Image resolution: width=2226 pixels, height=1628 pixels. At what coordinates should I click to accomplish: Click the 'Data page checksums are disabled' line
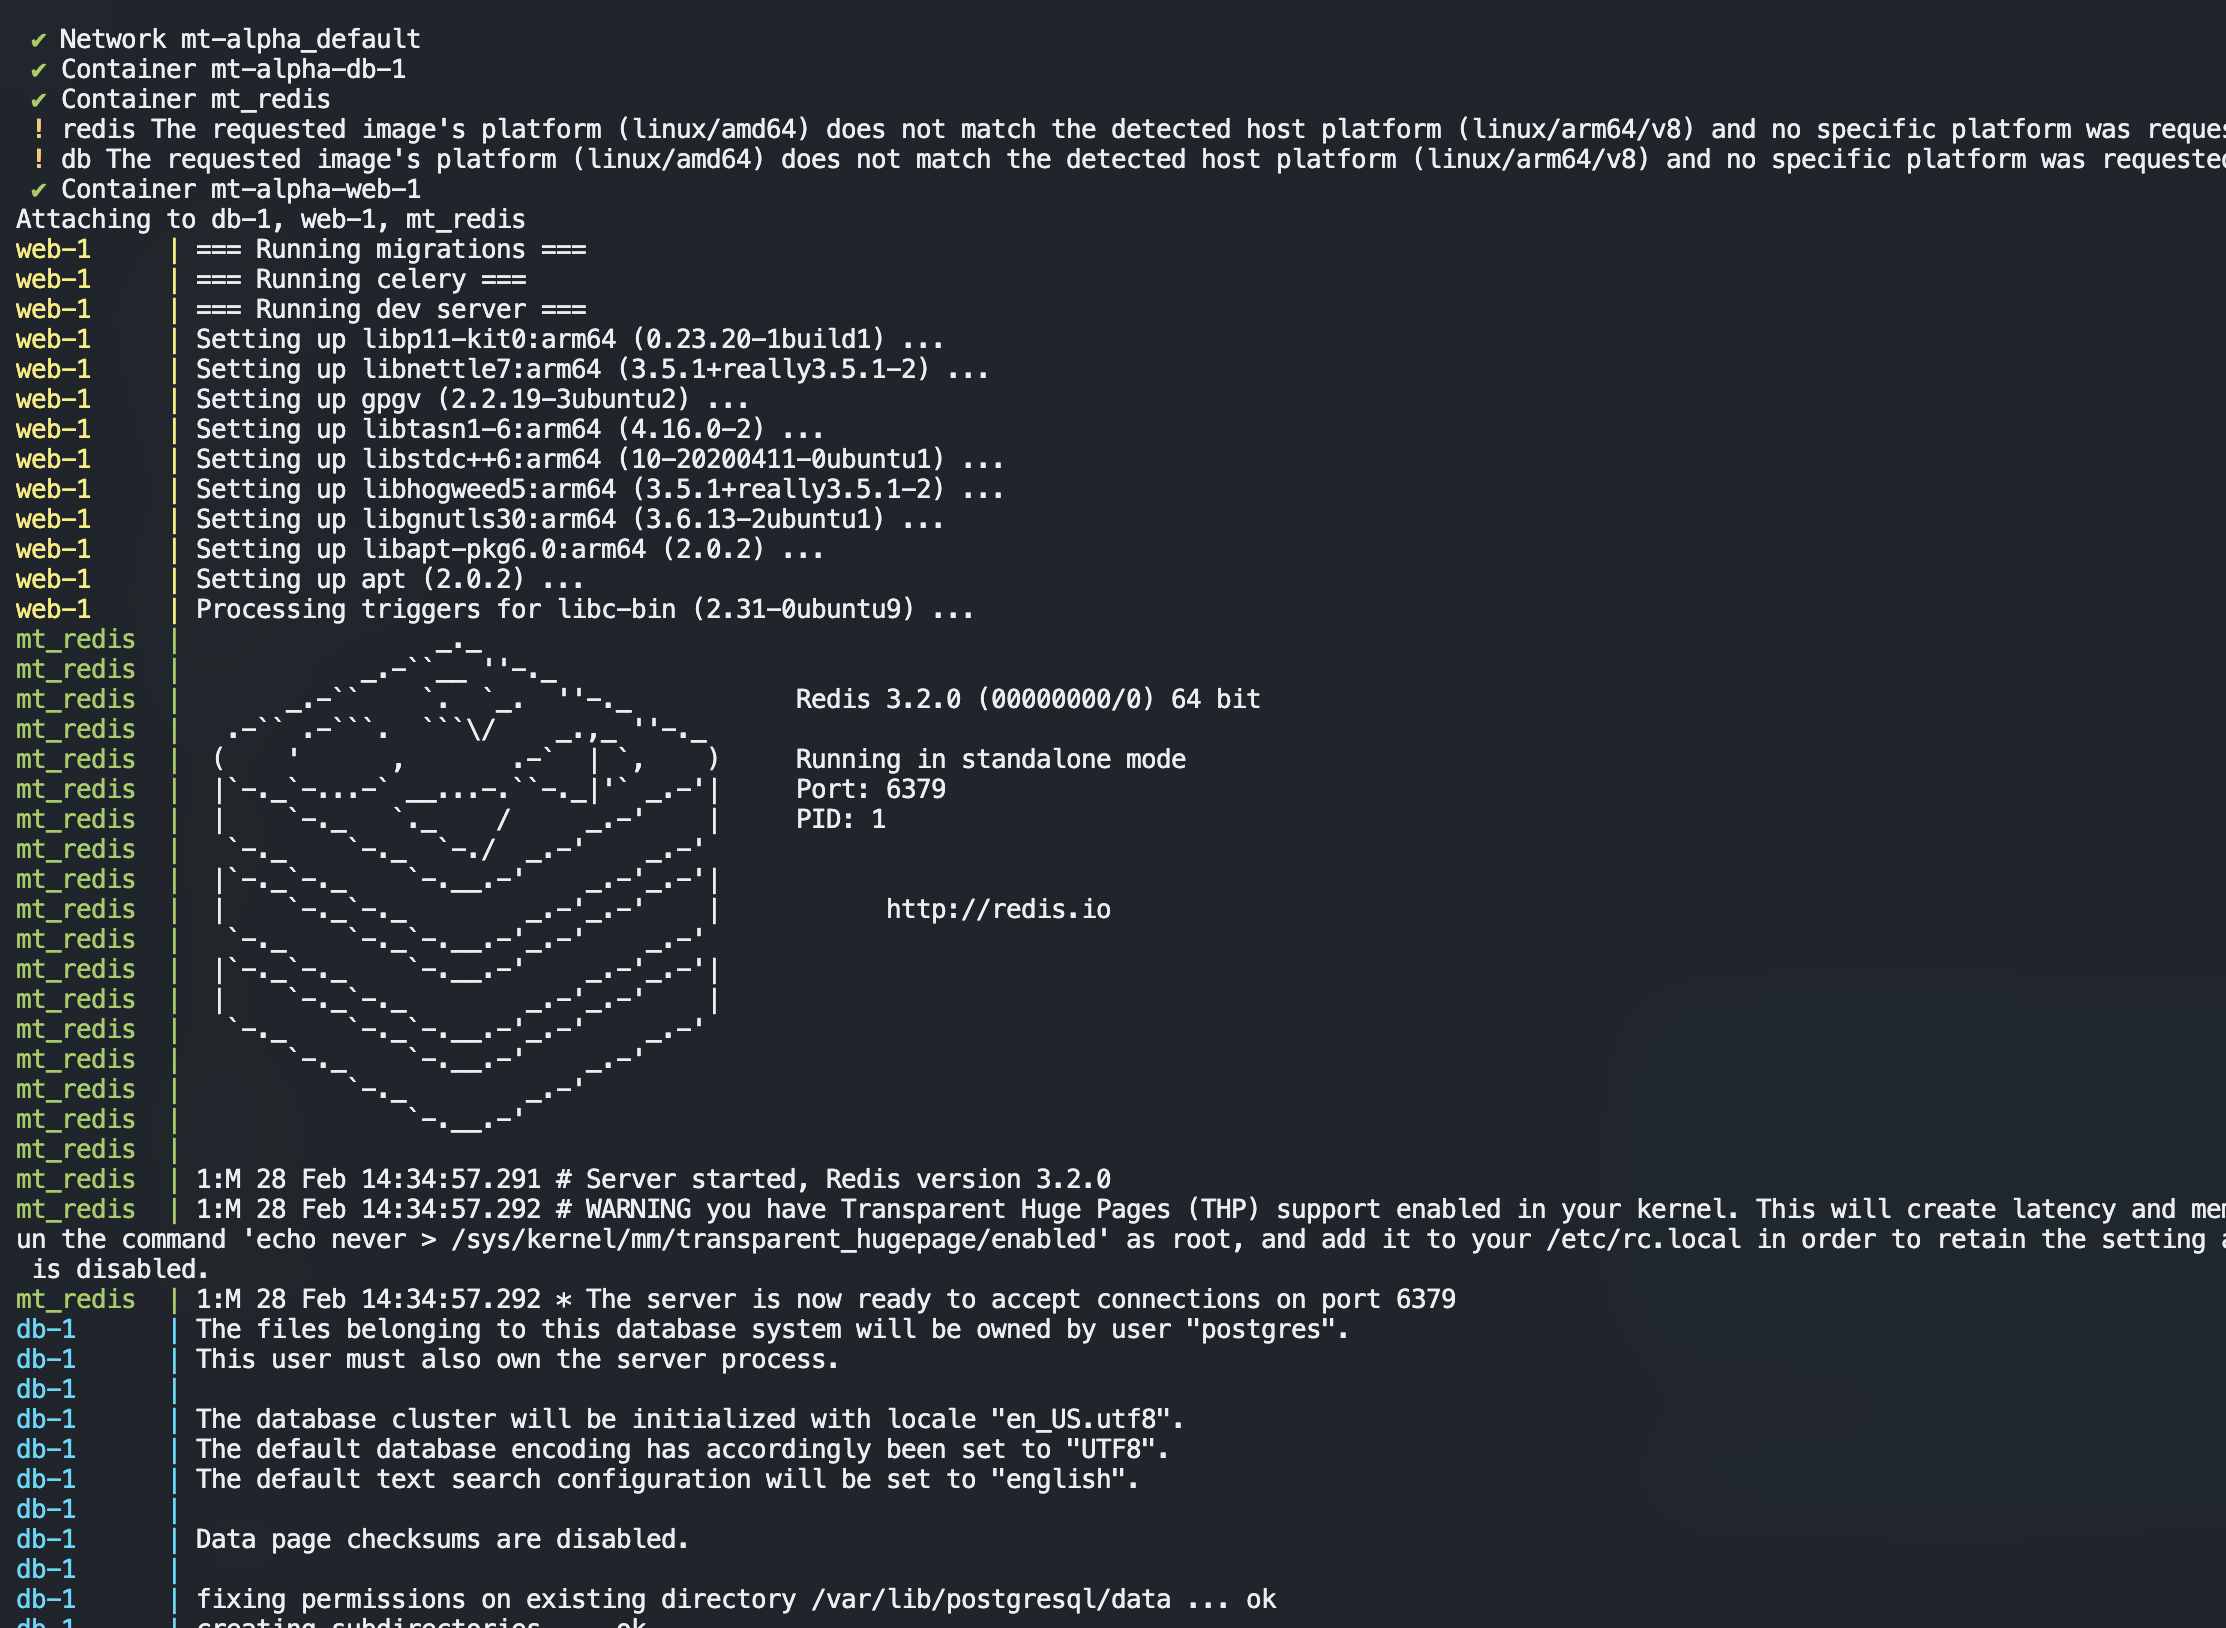(x=441, y=1539)
